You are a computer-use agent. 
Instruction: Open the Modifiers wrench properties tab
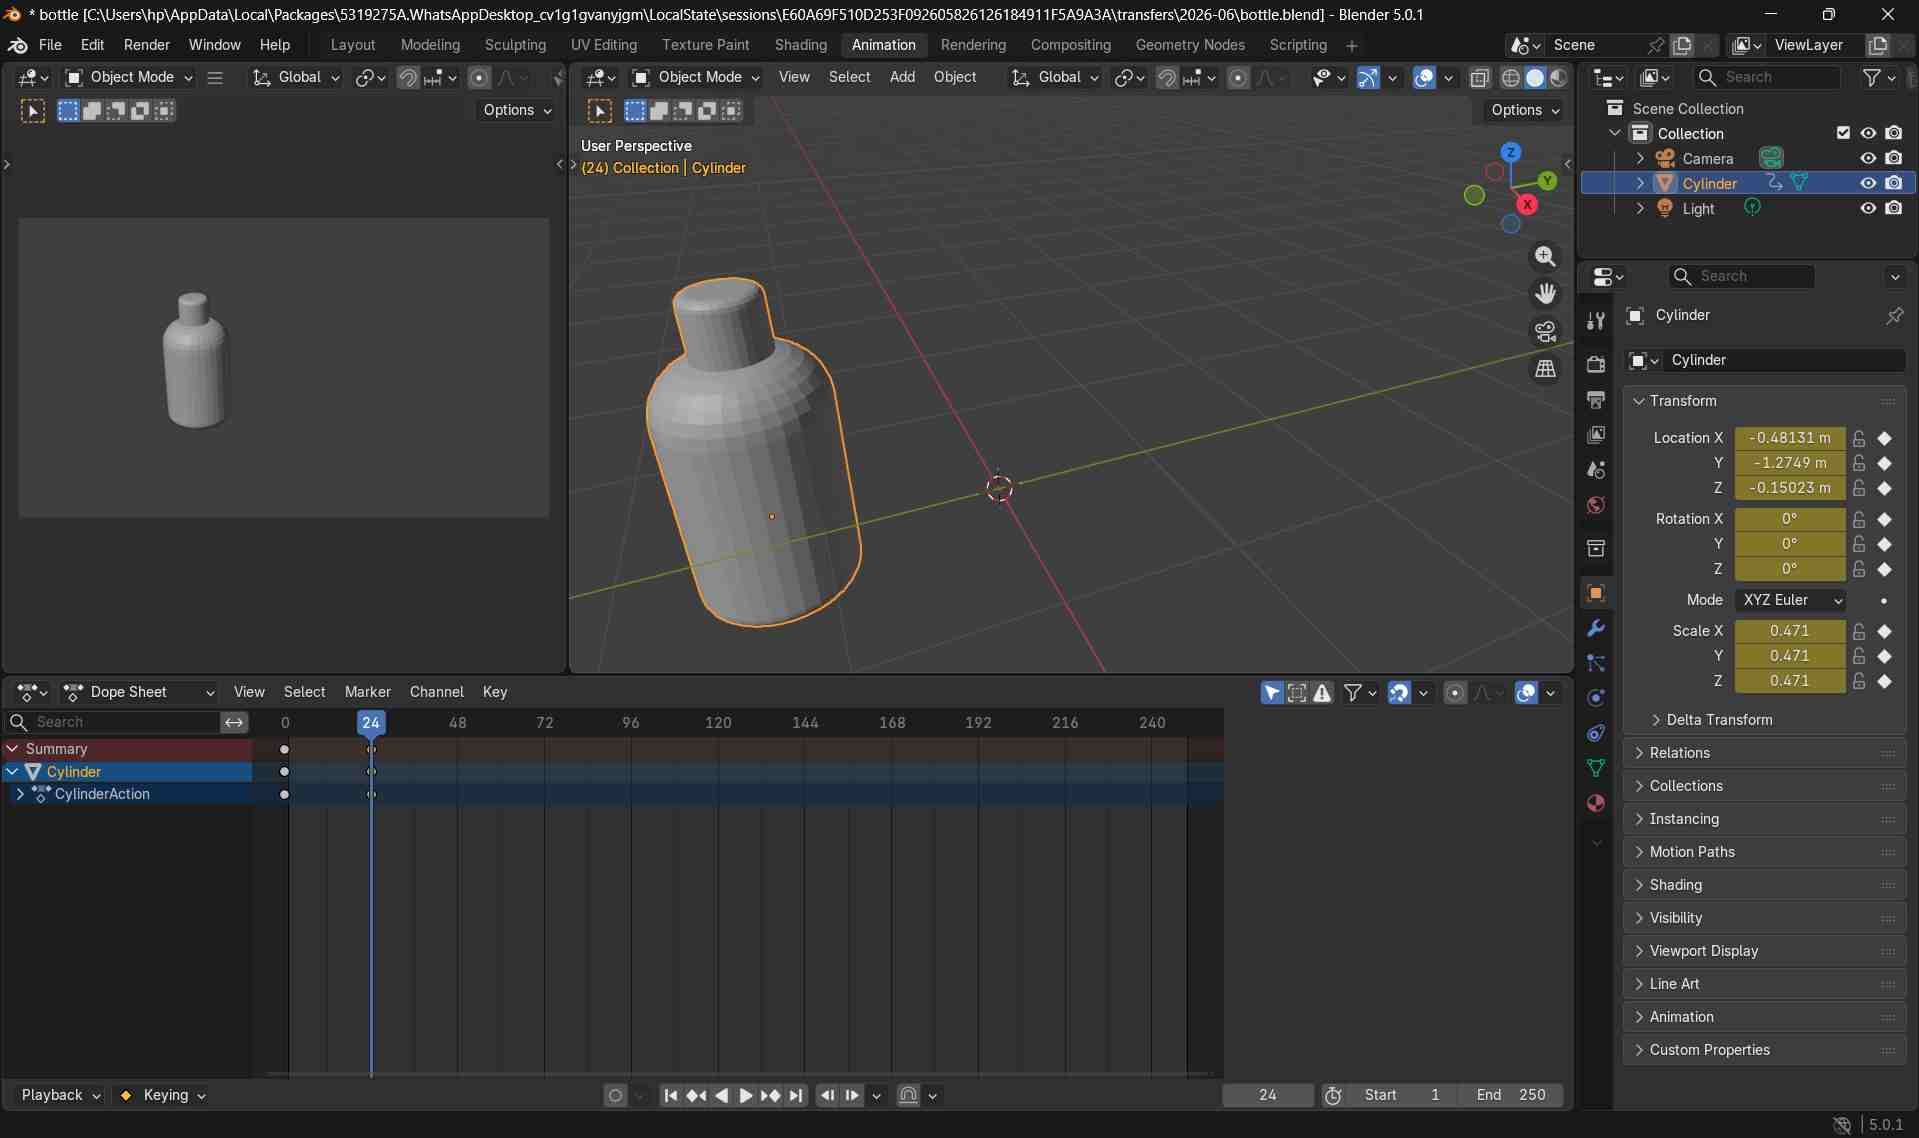click(x=1595, y=628)
